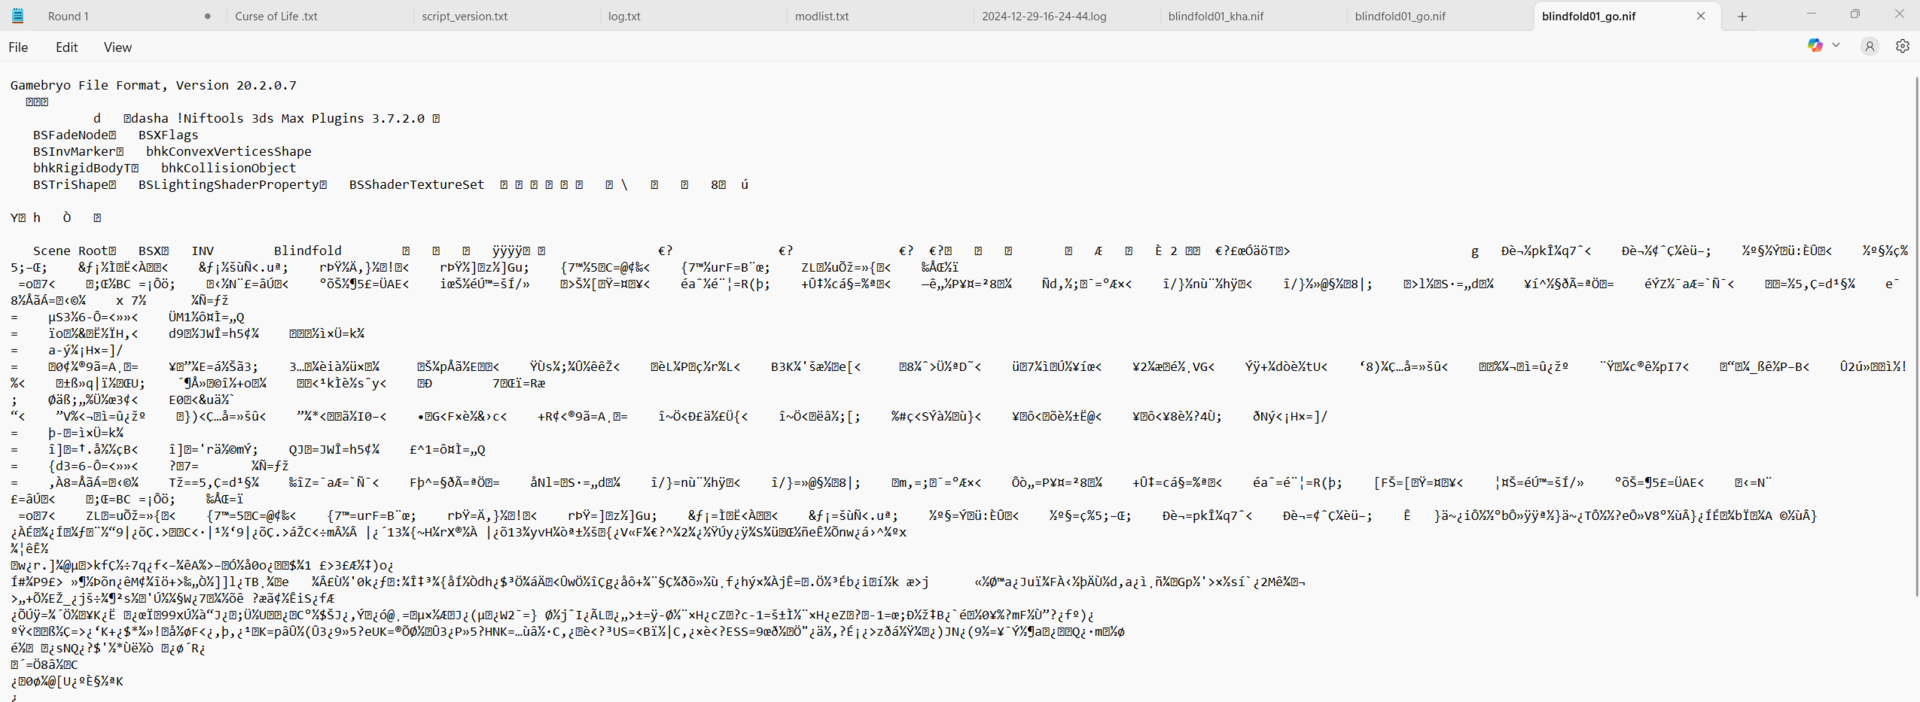Close the blindfold01_go.nif active tab
The image size is (1920, 702).
point(1700,16)
